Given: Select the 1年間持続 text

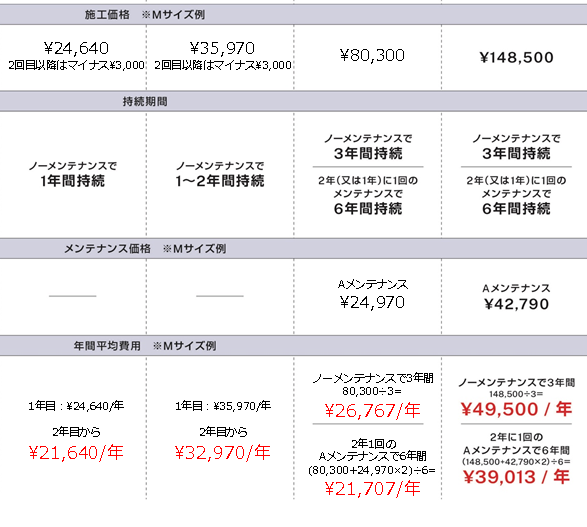Looking at the screenshot, I should click(x=73, y=181).
